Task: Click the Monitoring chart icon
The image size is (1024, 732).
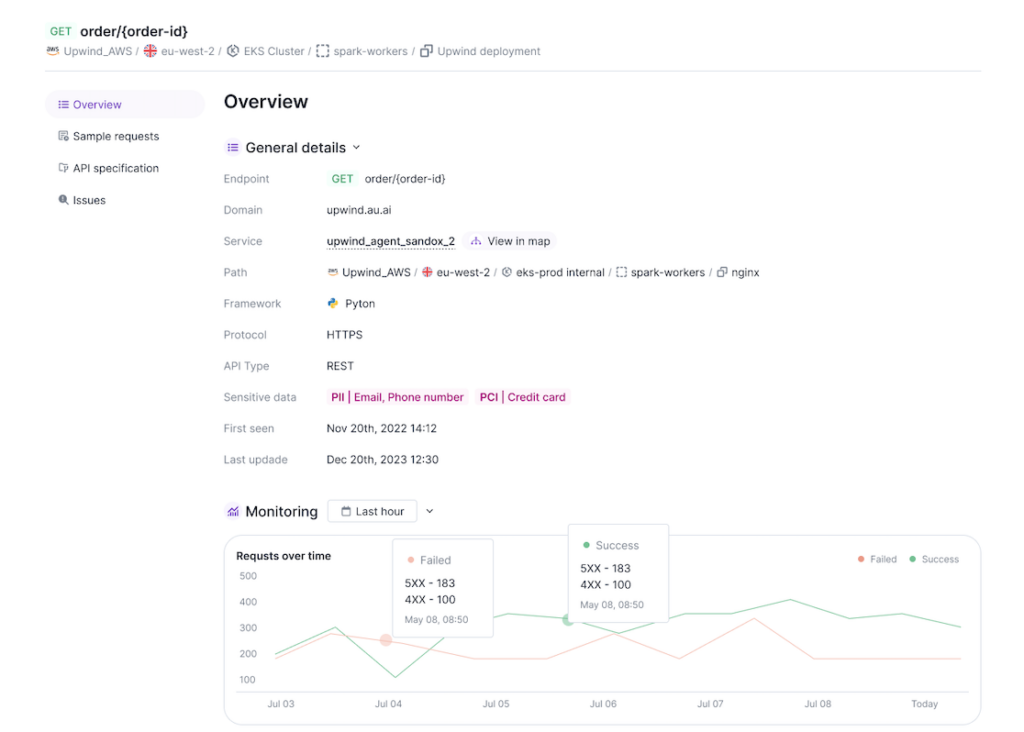Action: tap(234, 511)
